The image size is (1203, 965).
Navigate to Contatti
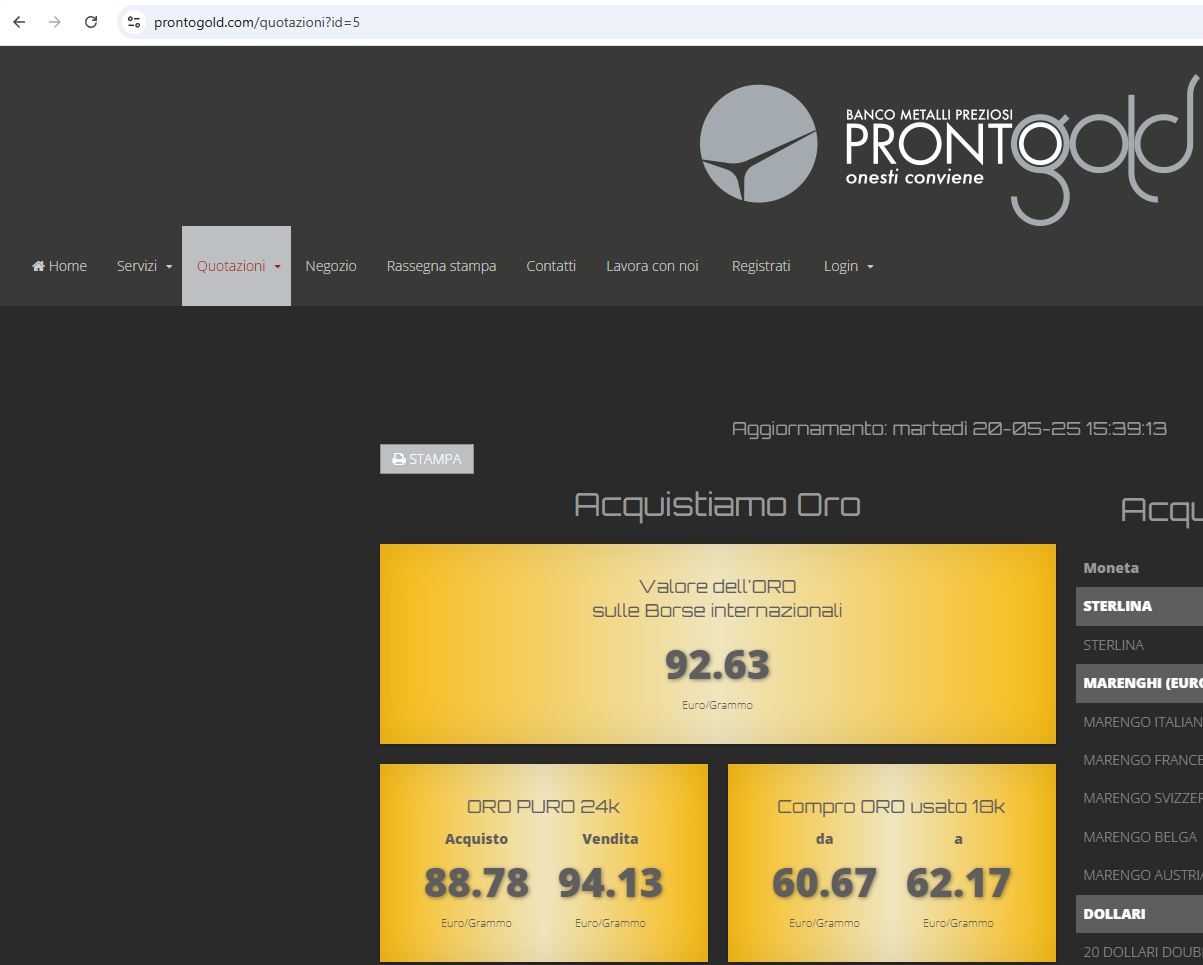point(551,266)
